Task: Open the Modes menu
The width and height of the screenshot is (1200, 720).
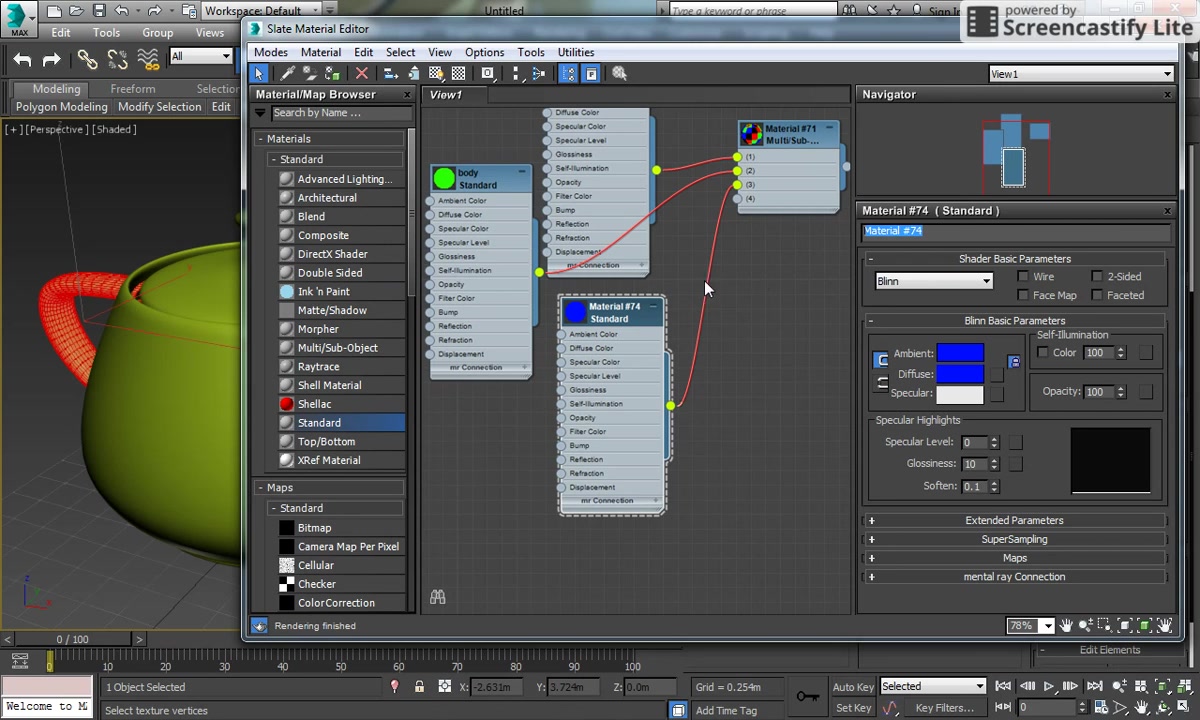Action: pos(270,52)
